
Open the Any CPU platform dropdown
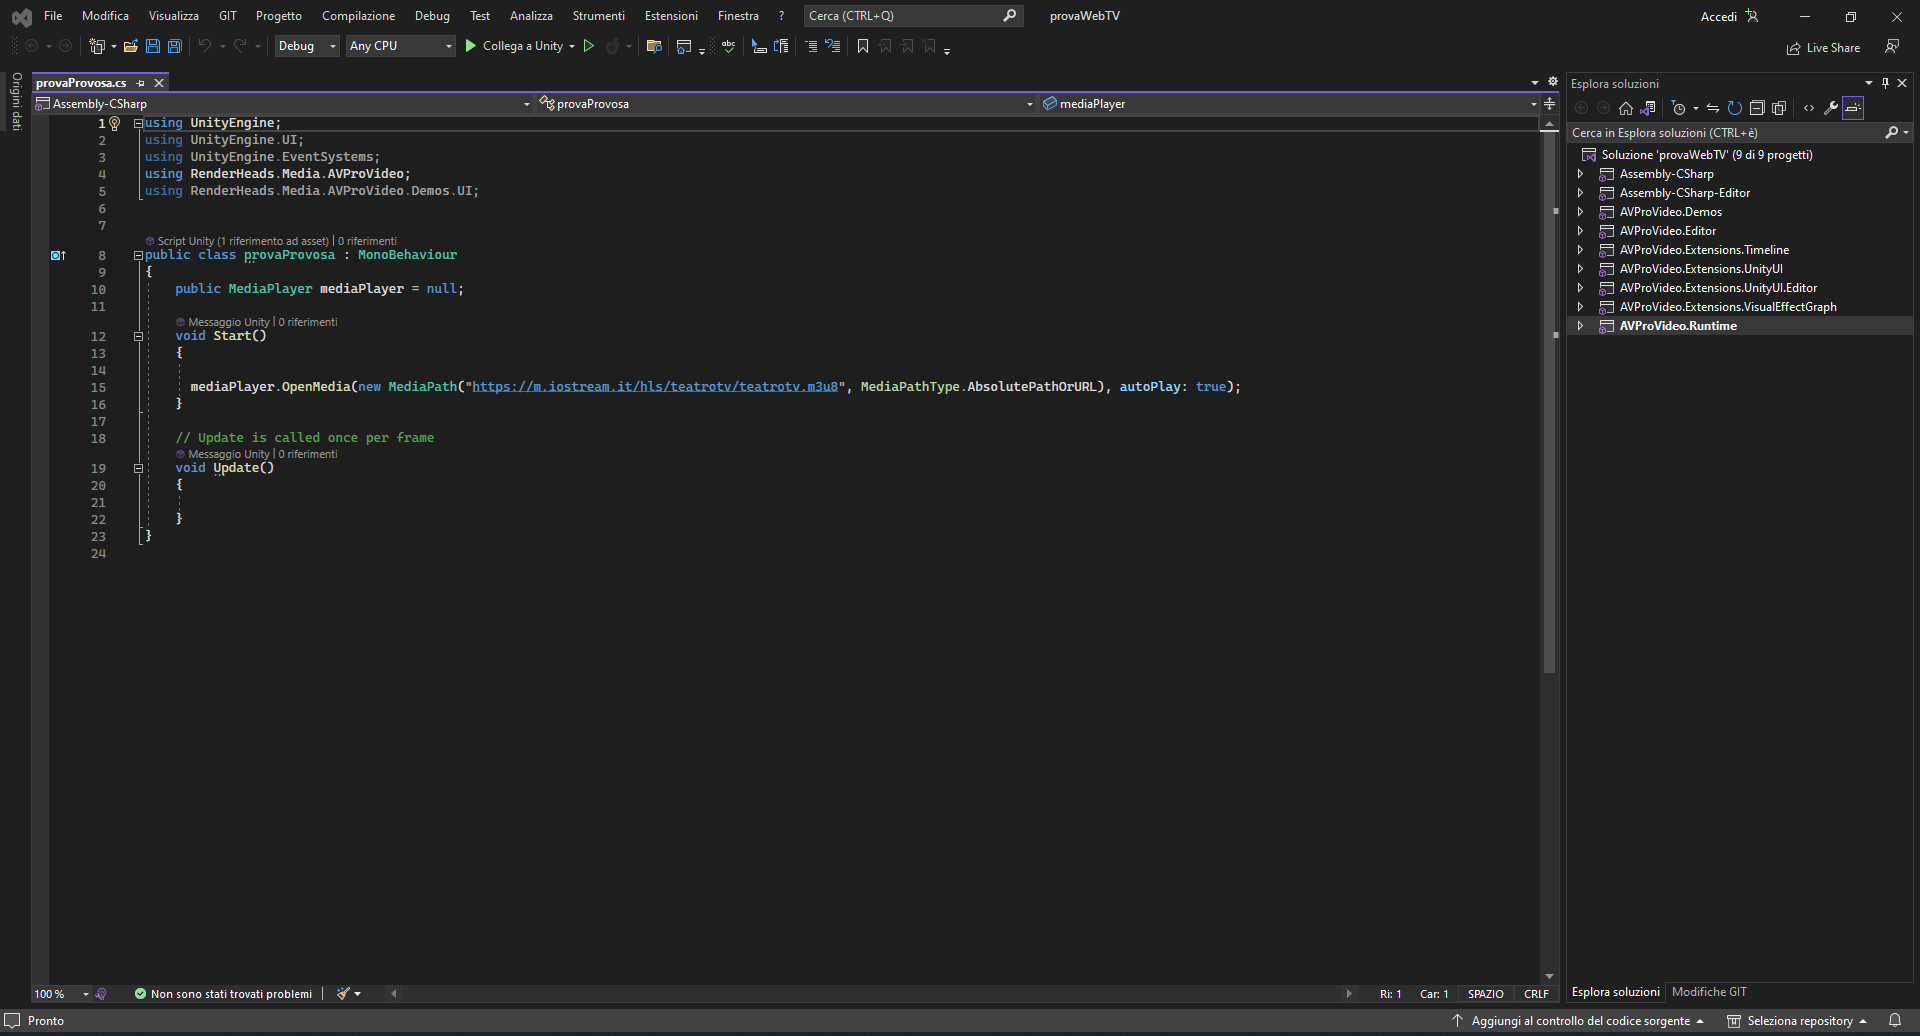pos(399,46)
